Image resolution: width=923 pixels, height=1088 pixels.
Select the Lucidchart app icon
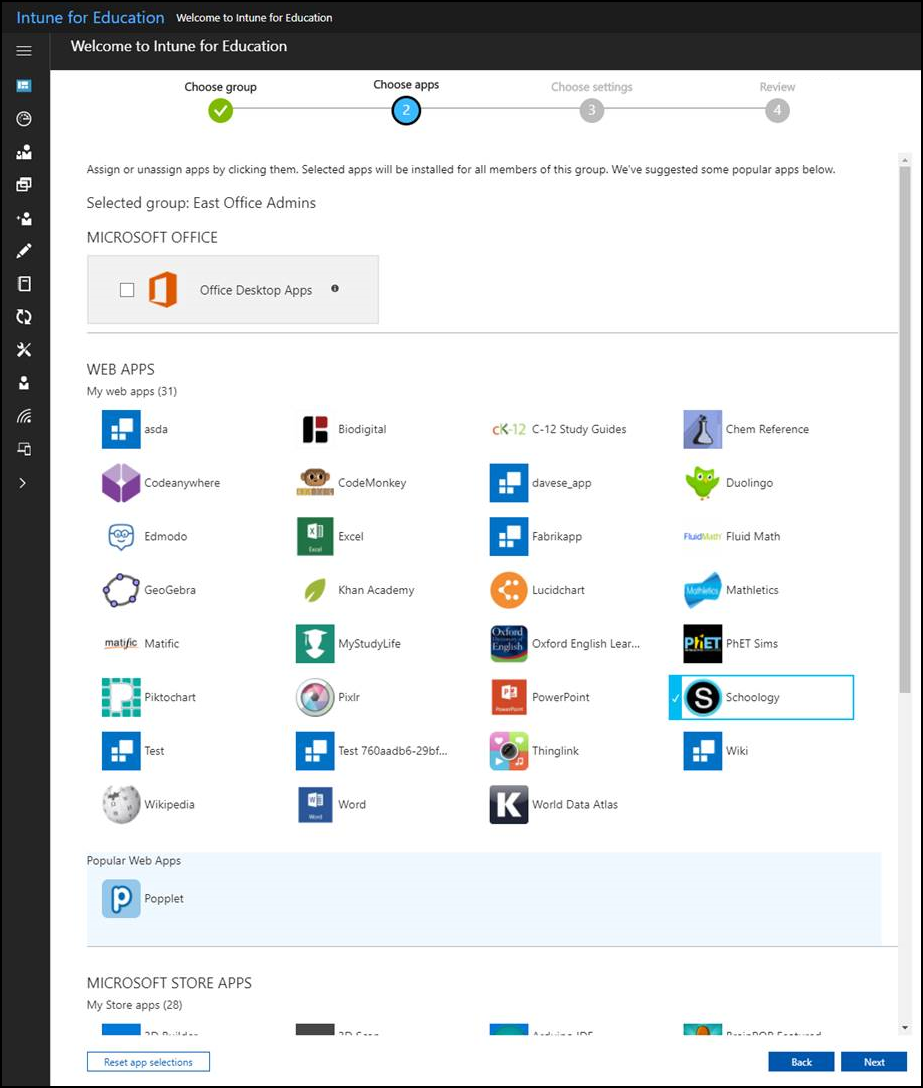(x=509, y=590)
